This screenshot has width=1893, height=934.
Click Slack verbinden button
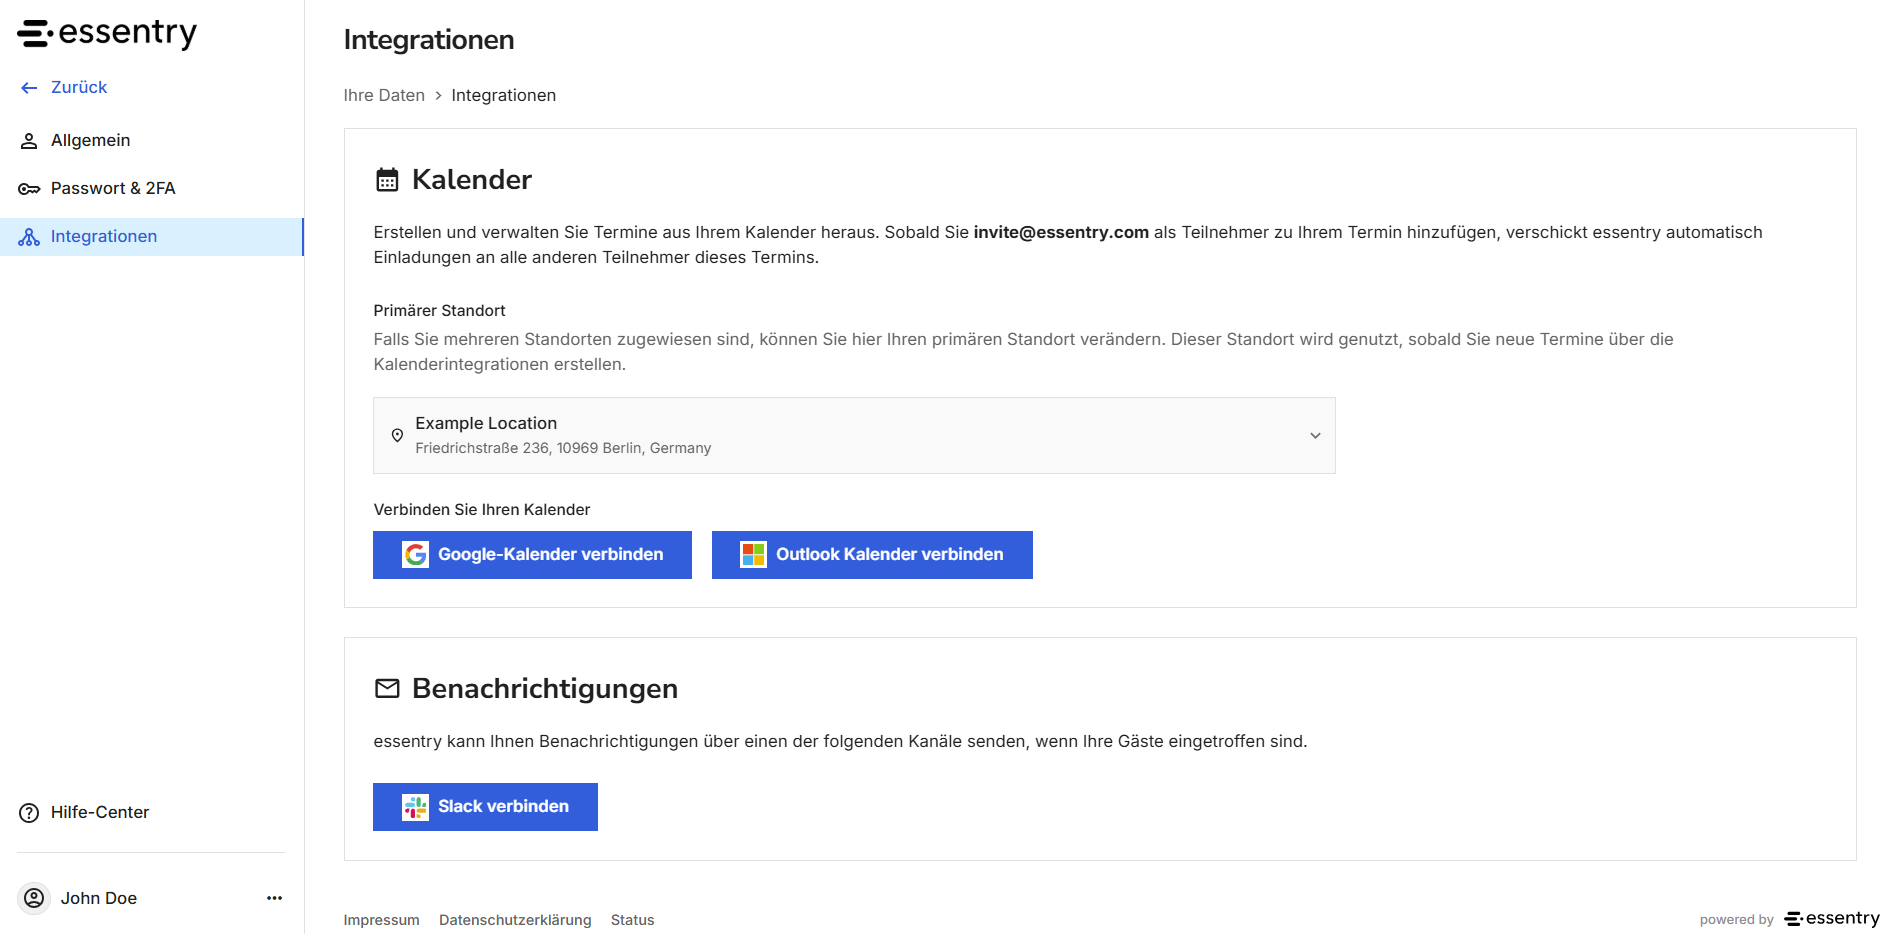pos(485,807)
